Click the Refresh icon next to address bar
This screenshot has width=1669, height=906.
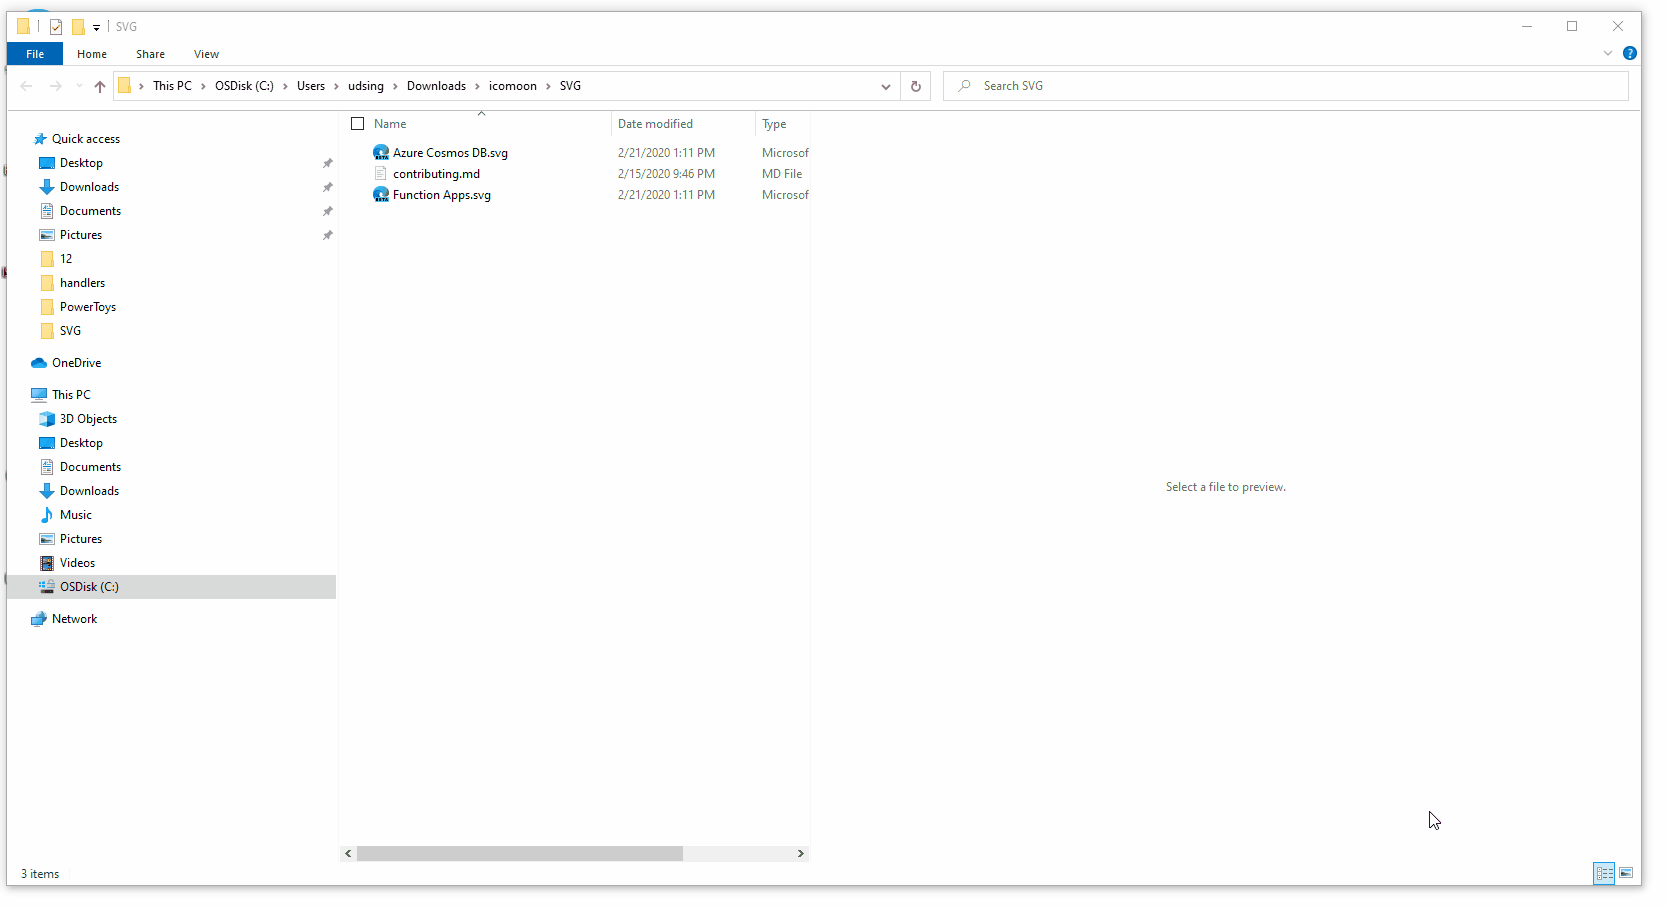point(915,86)
